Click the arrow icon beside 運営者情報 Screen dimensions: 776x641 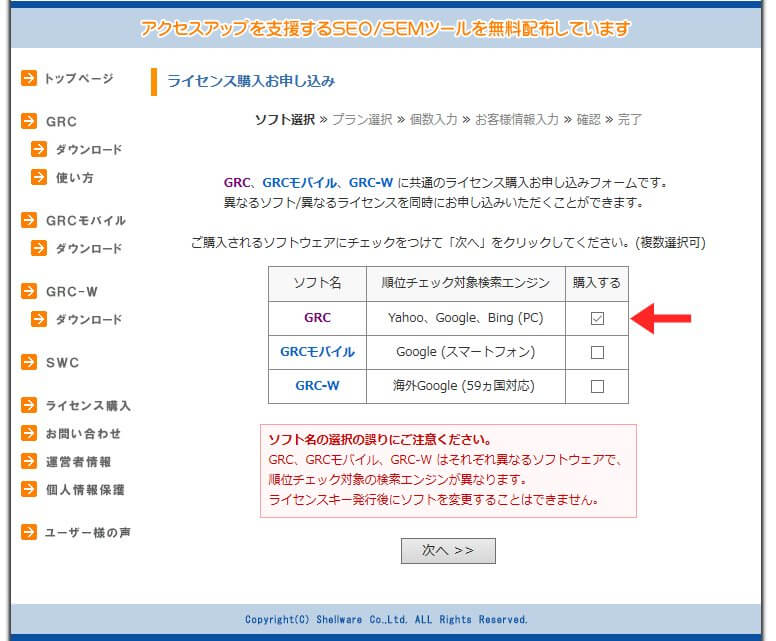(x=29, y=461)
